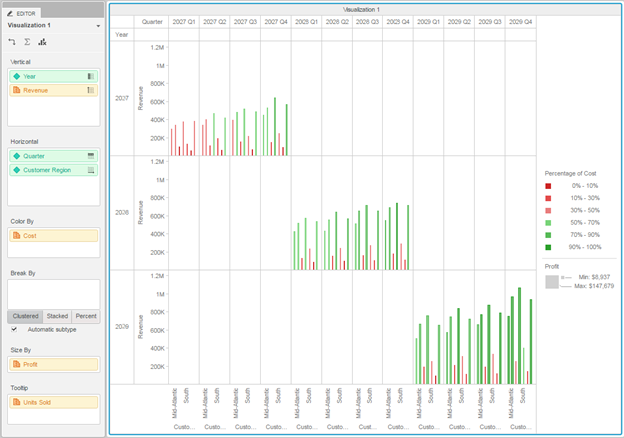This screenshot has height=438, width=624.
Task: Click the Cost metric icon in Color By
Action: [x=15, y=236]
